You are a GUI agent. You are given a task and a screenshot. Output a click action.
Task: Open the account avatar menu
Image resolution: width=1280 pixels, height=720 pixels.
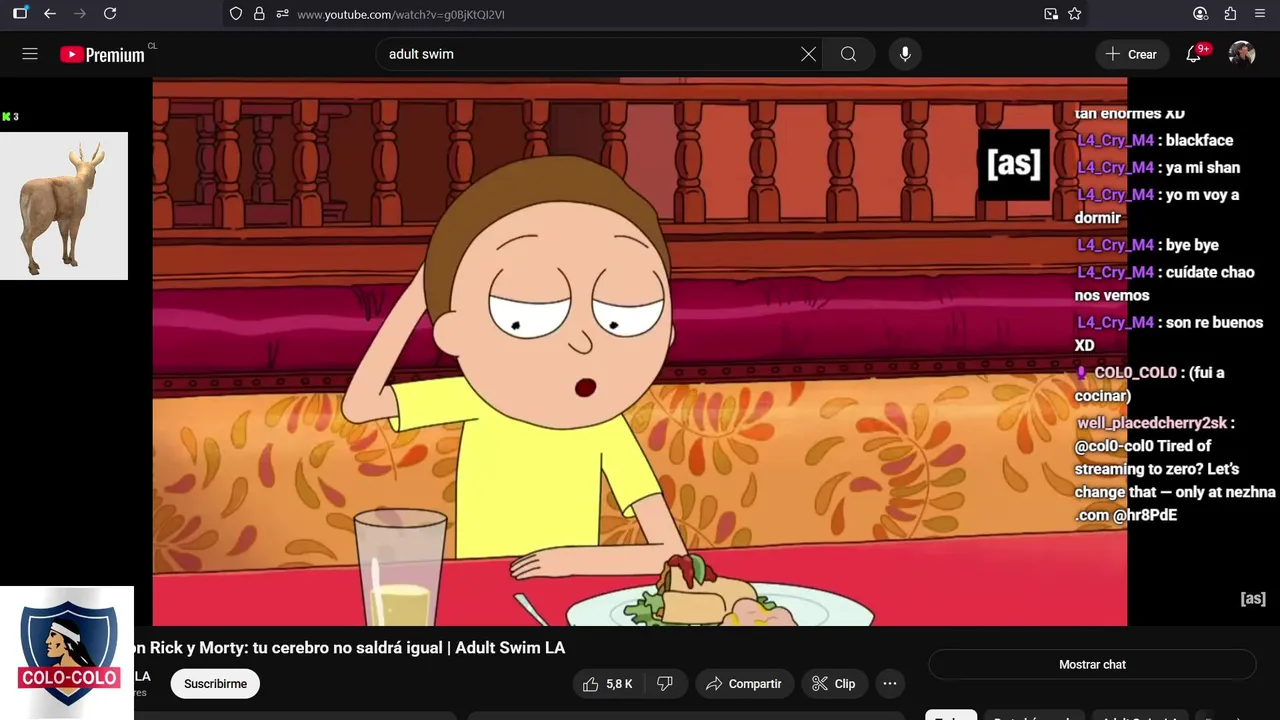click(x=1242, y=54)
